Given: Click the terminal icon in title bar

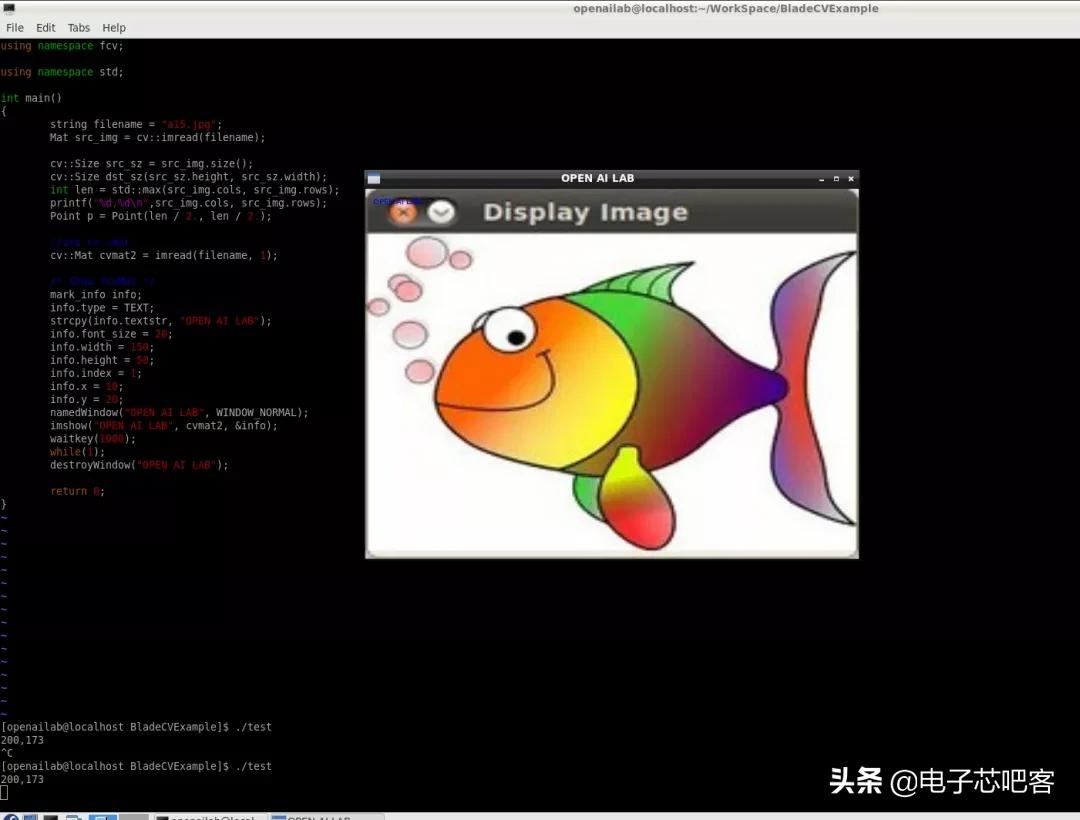Looking at the screenshot, I should [9, 8].
